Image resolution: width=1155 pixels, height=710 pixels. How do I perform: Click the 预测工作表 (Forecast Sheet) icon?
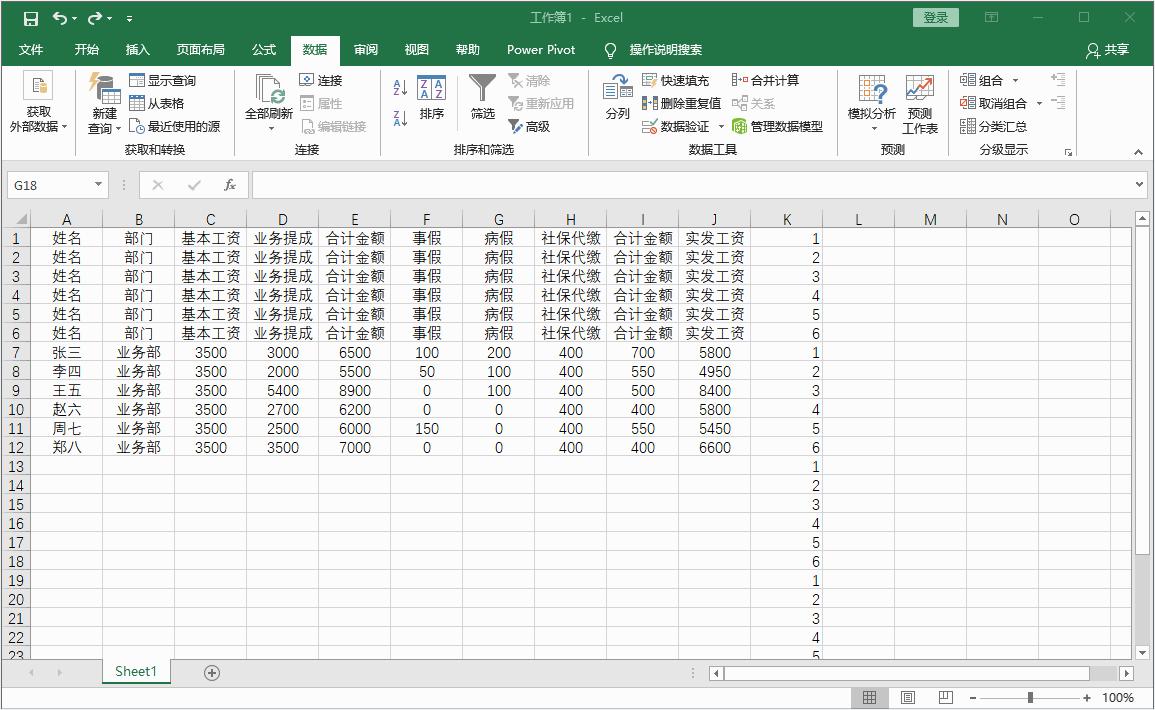919,103
